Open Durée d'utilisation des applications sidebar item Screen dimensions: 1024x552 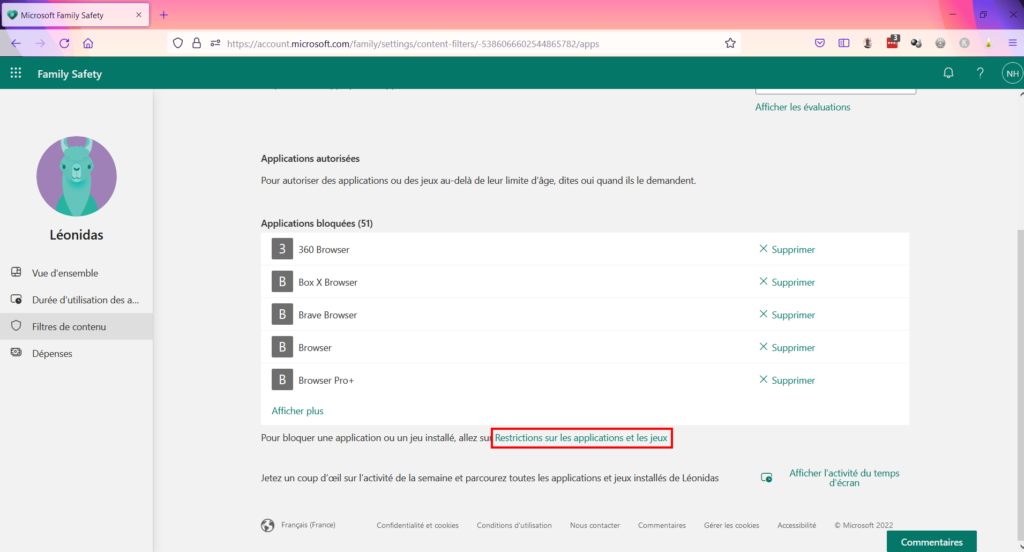pos(76,300)
